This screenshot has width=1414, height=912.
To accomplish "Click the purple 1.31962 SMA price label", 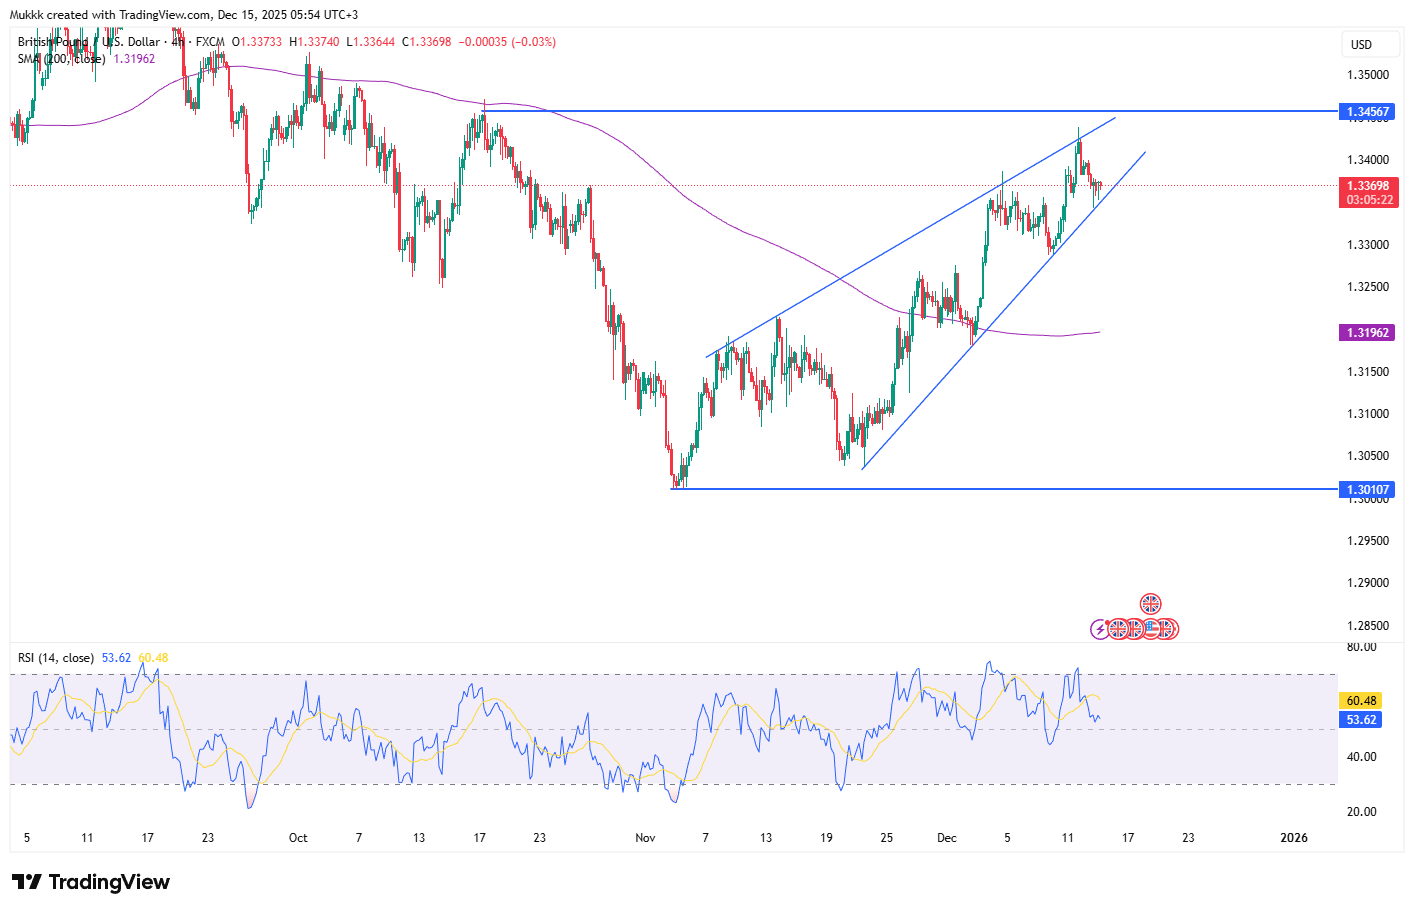I will 1366,333.
